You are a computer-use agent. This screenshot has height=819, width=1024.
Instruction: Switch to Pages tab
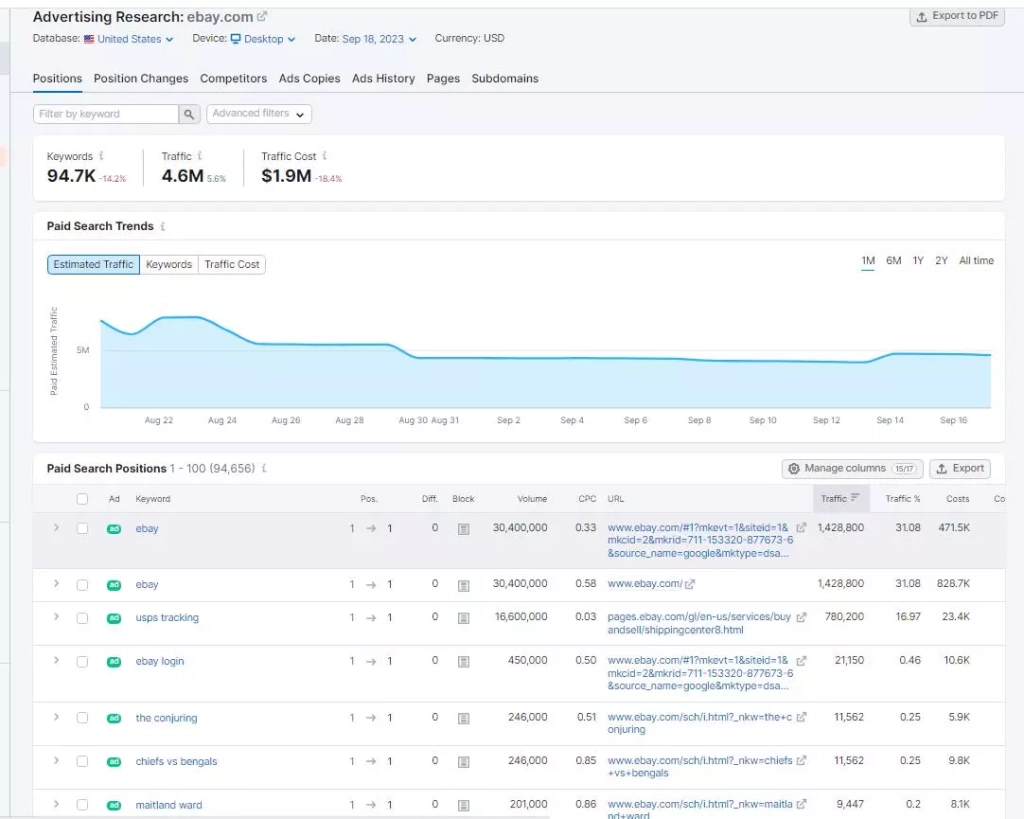pyautogui.click(x=443, y=78)
